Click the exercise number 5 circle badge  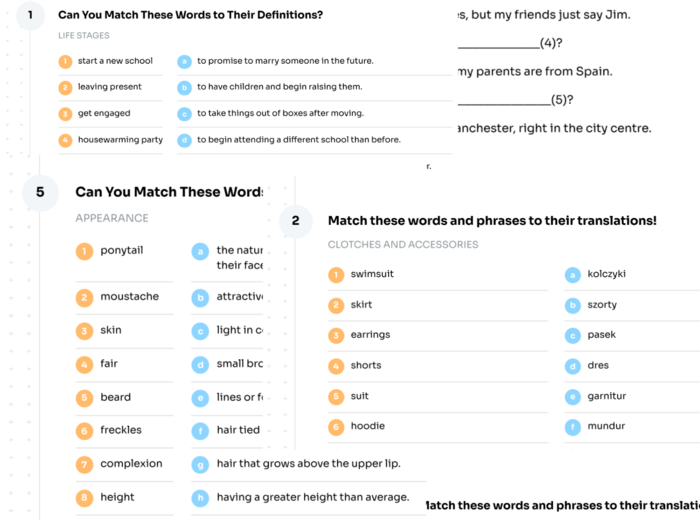tap(40, 192)
